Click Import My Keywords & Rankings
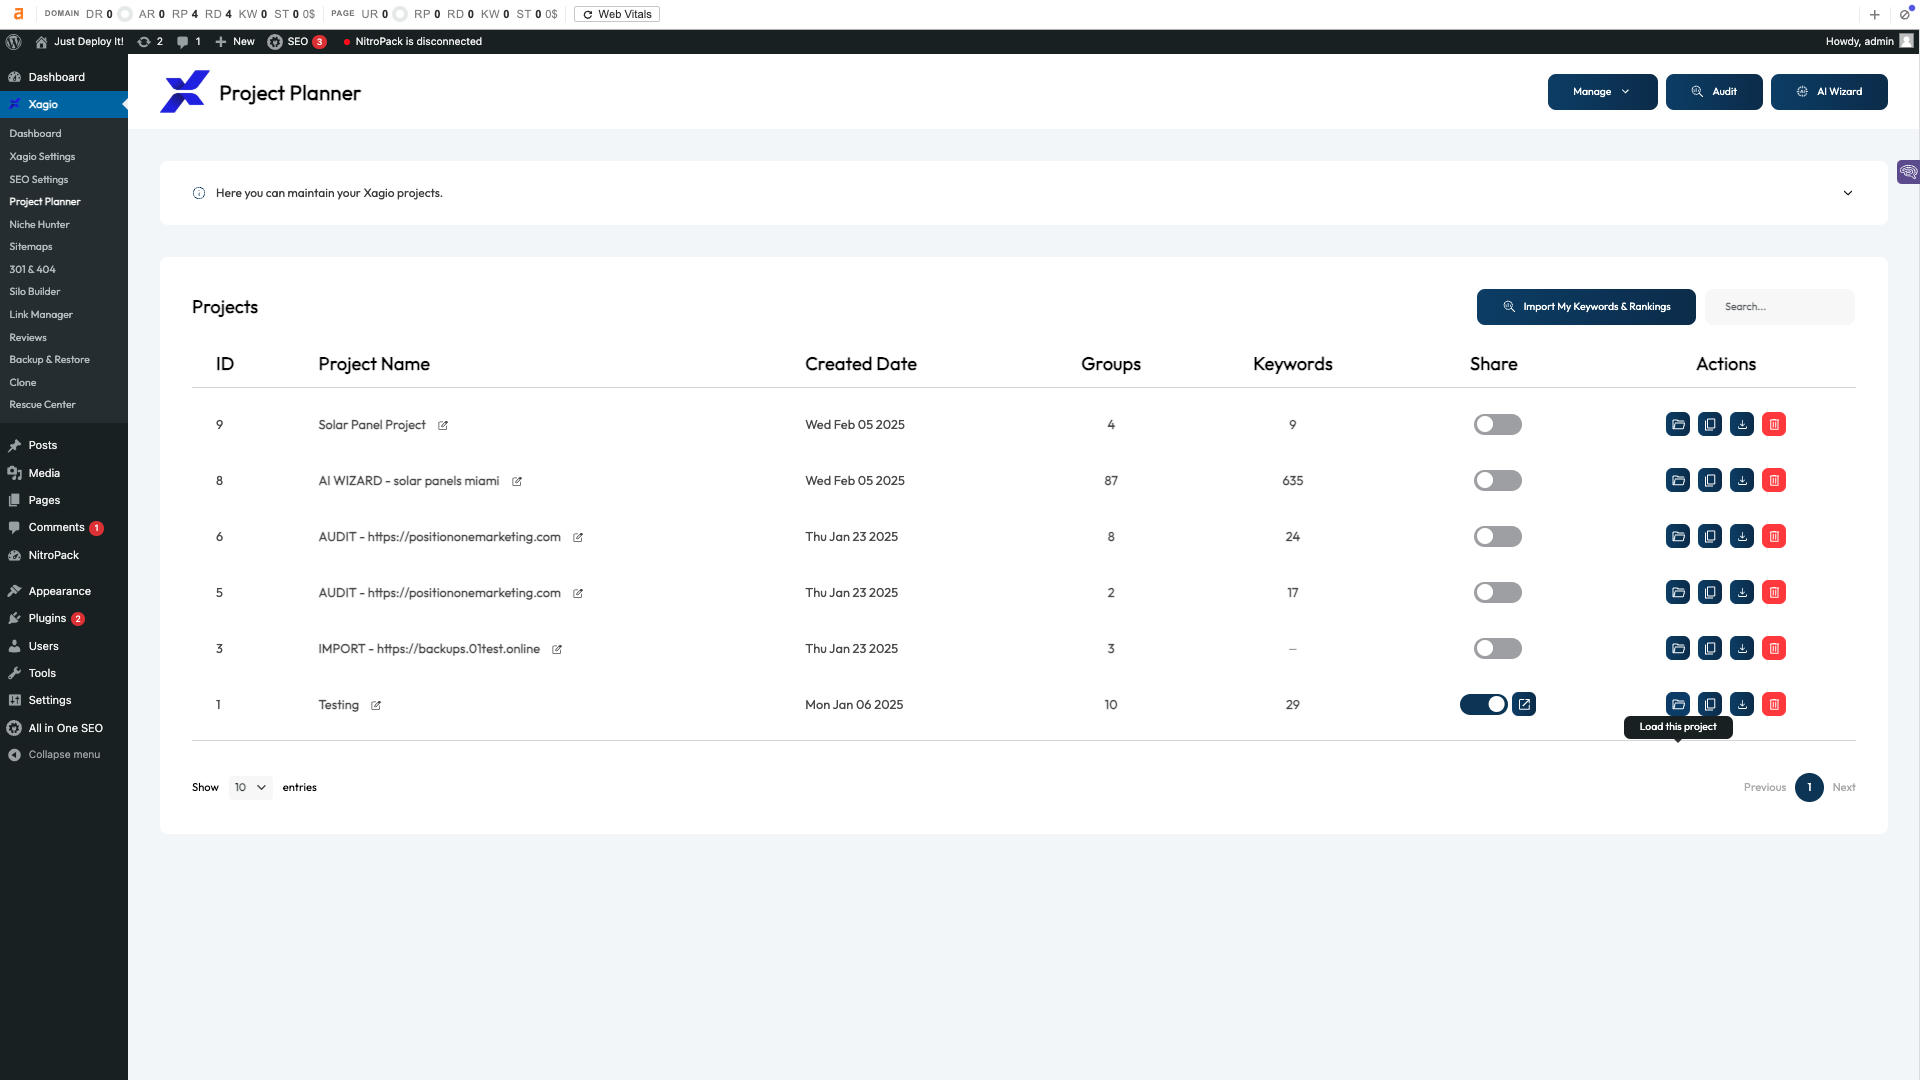Viewport: 1920px width, 1080px height. tap(1586, 307)
